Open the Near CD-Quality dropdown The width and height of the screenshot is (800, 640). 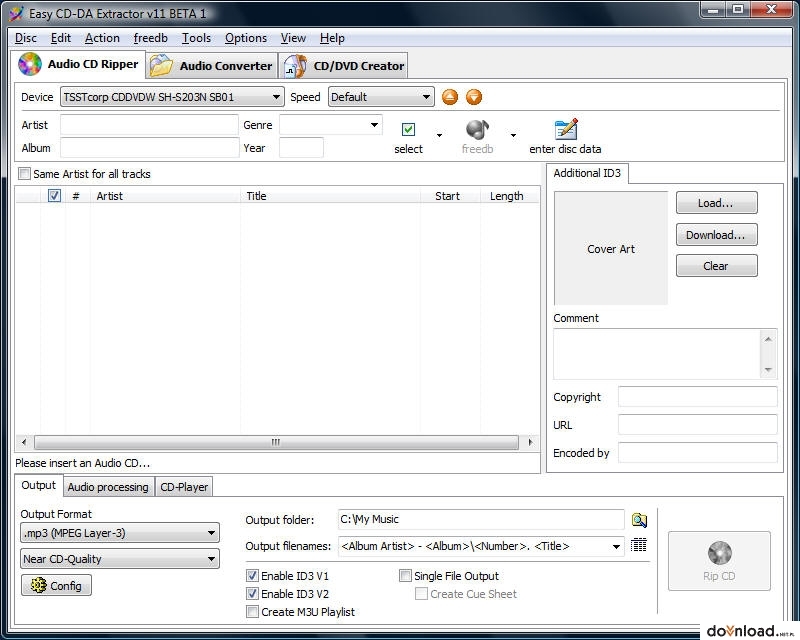point(120,559)
